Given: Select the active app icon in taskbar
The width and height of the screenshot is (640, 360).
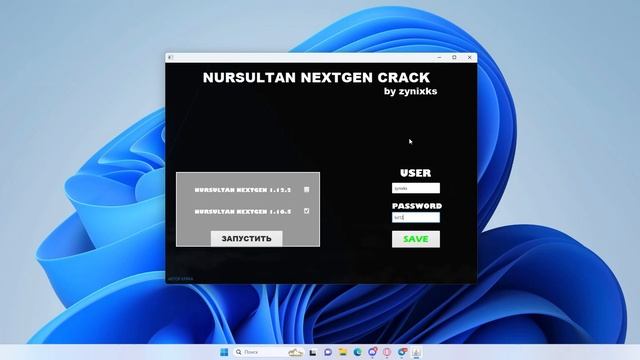Looking at the screenshot, I should (416, 352).
